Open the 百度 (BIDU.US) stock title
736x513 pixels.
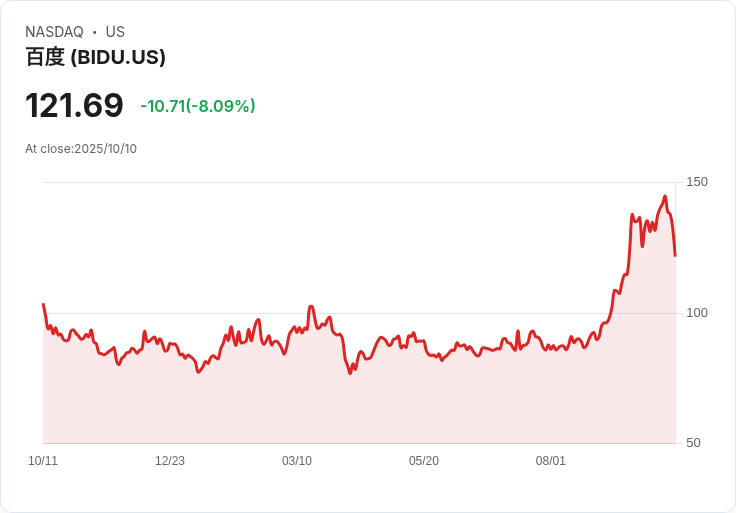click(95, 57)
